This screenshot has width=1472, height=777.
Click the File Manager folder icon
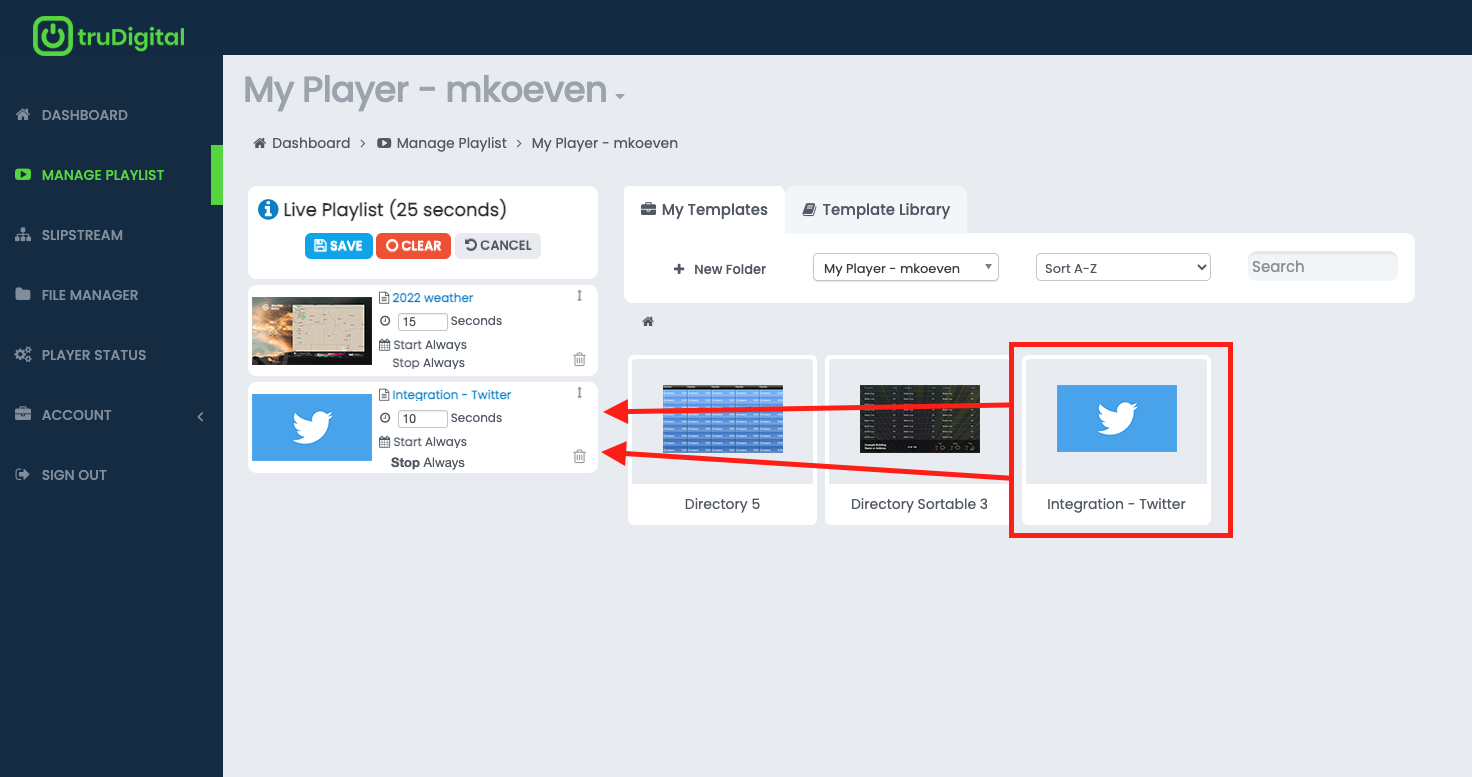click(x=23, y=295)
